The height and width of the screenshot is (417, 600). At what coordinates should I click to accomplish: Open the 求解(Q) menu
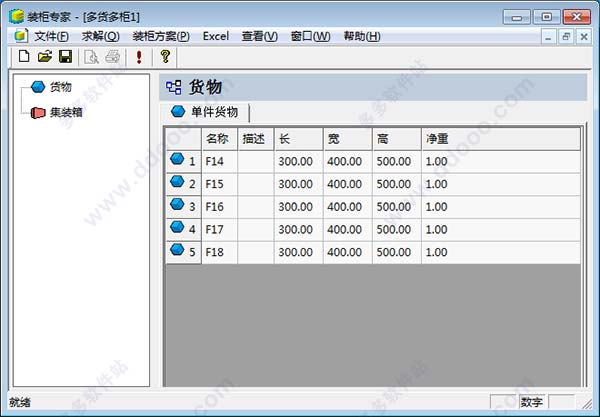tap(101, 36)
